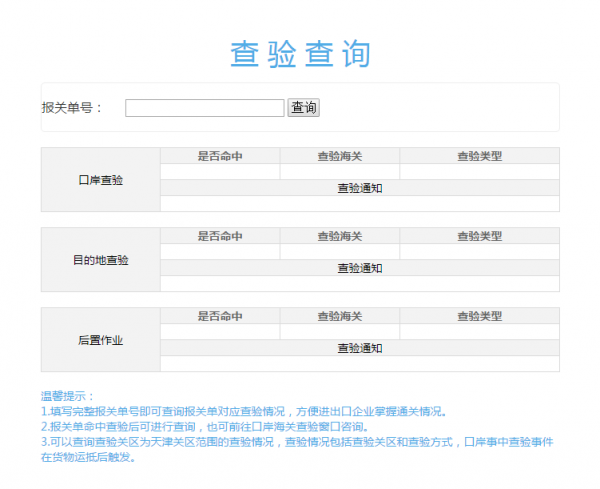This screenshot has height=489, width=600.
Task: Click 查验类型 header in 目的地查验 table
Action: 479,236
